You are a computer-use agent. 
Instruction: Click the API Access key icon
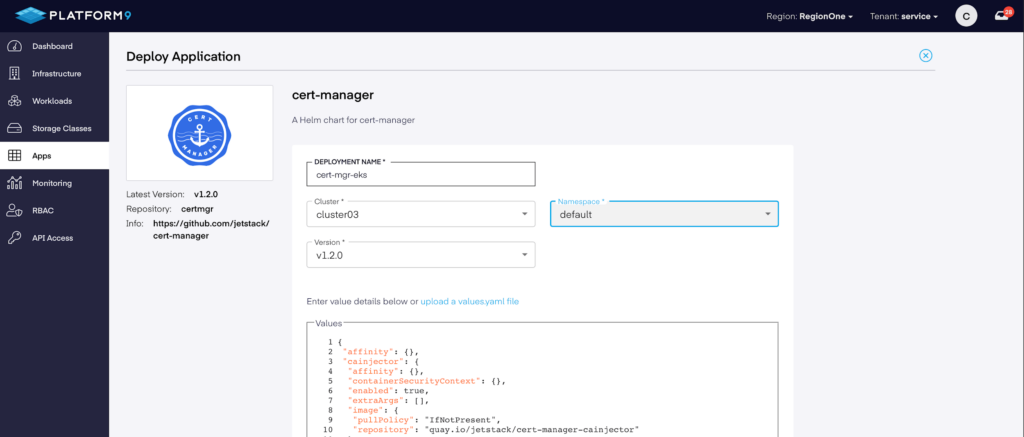pos(14,238)
